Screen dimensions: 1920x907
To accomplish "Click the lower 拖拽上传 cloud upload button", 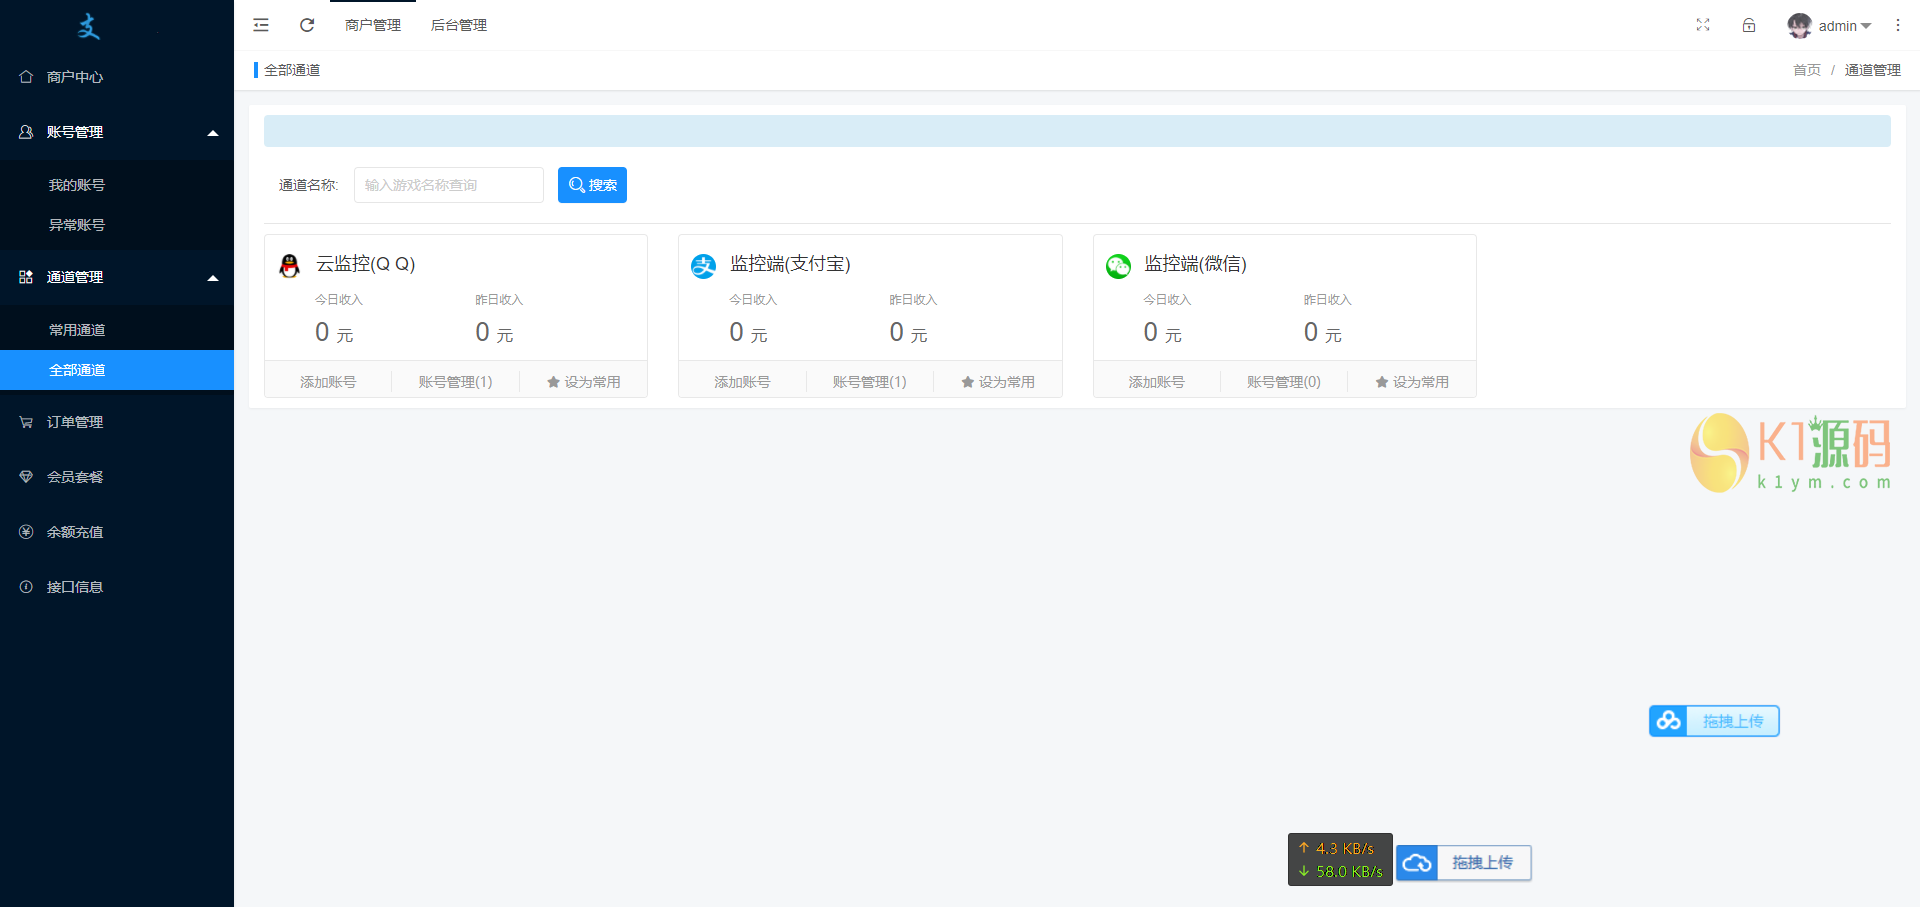I will click(1464, 863).
